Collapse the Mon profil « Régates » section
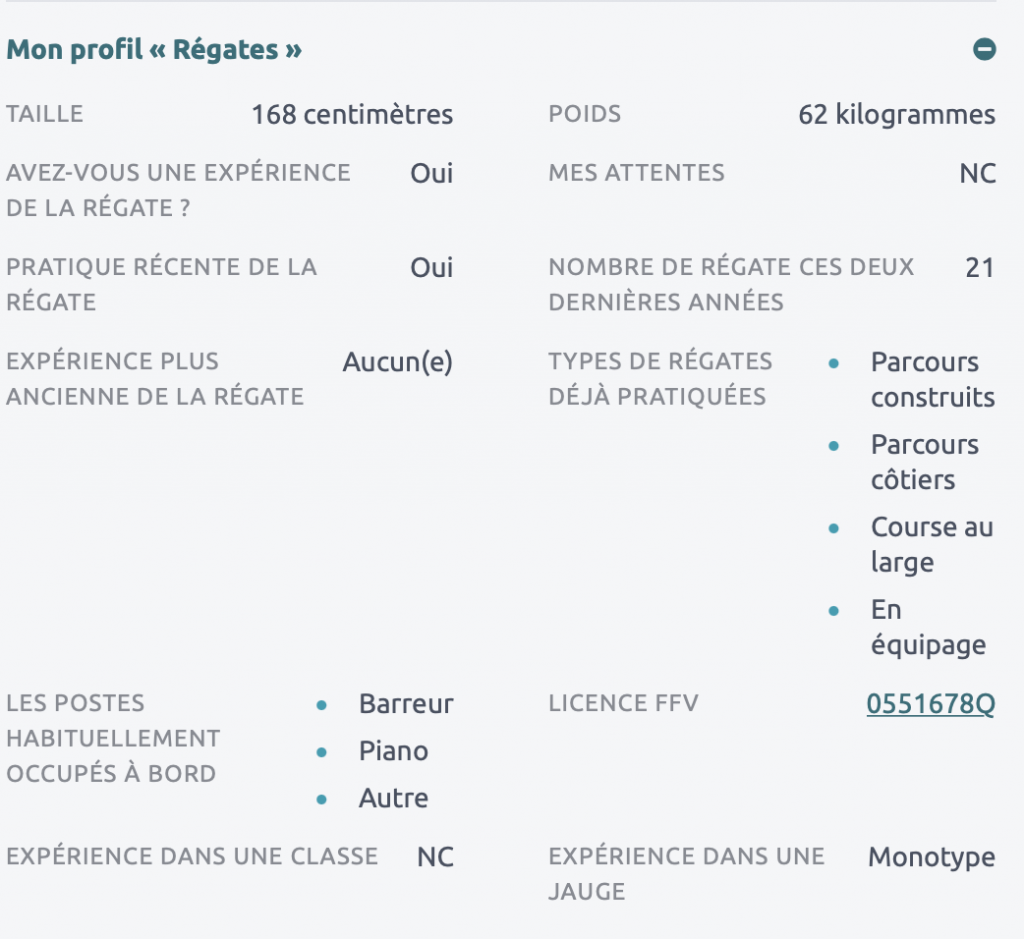 [x=984, y=49]
